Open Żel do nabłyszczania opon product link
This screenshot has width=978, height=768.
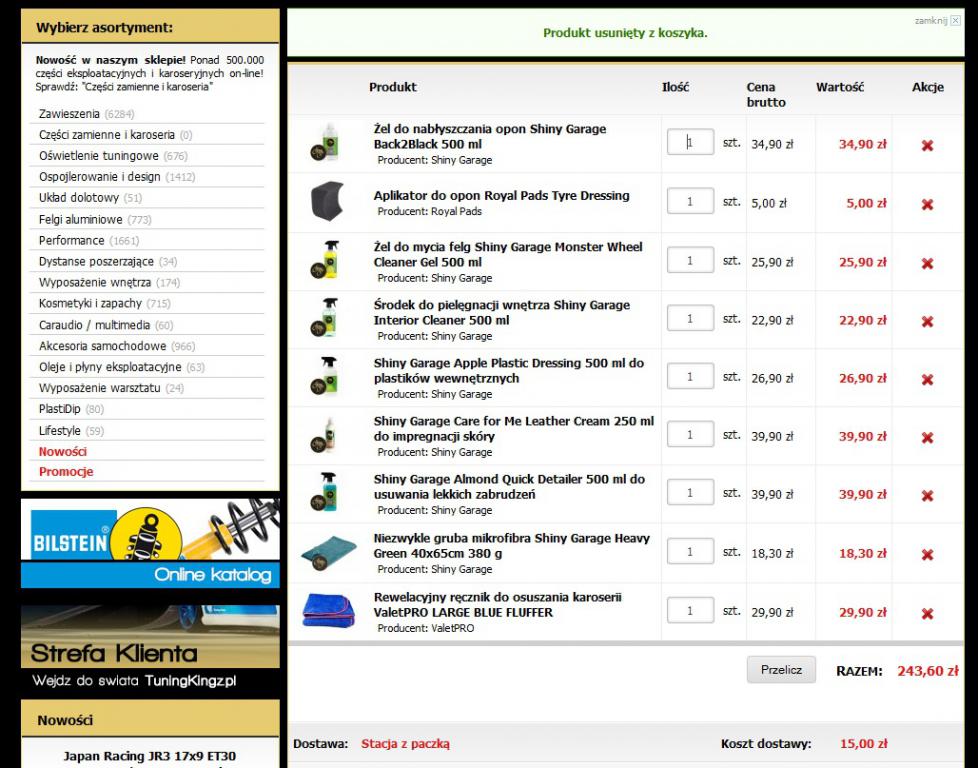[490, 137]
